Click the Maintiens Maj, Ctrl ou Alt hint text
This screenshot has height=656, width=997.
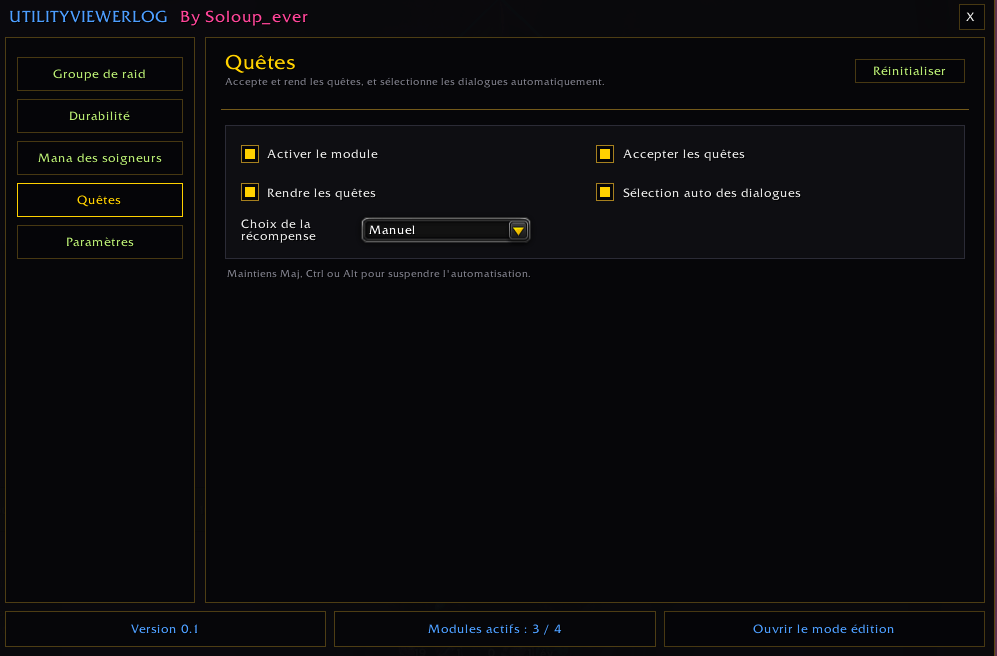click(x=379, y=273)
